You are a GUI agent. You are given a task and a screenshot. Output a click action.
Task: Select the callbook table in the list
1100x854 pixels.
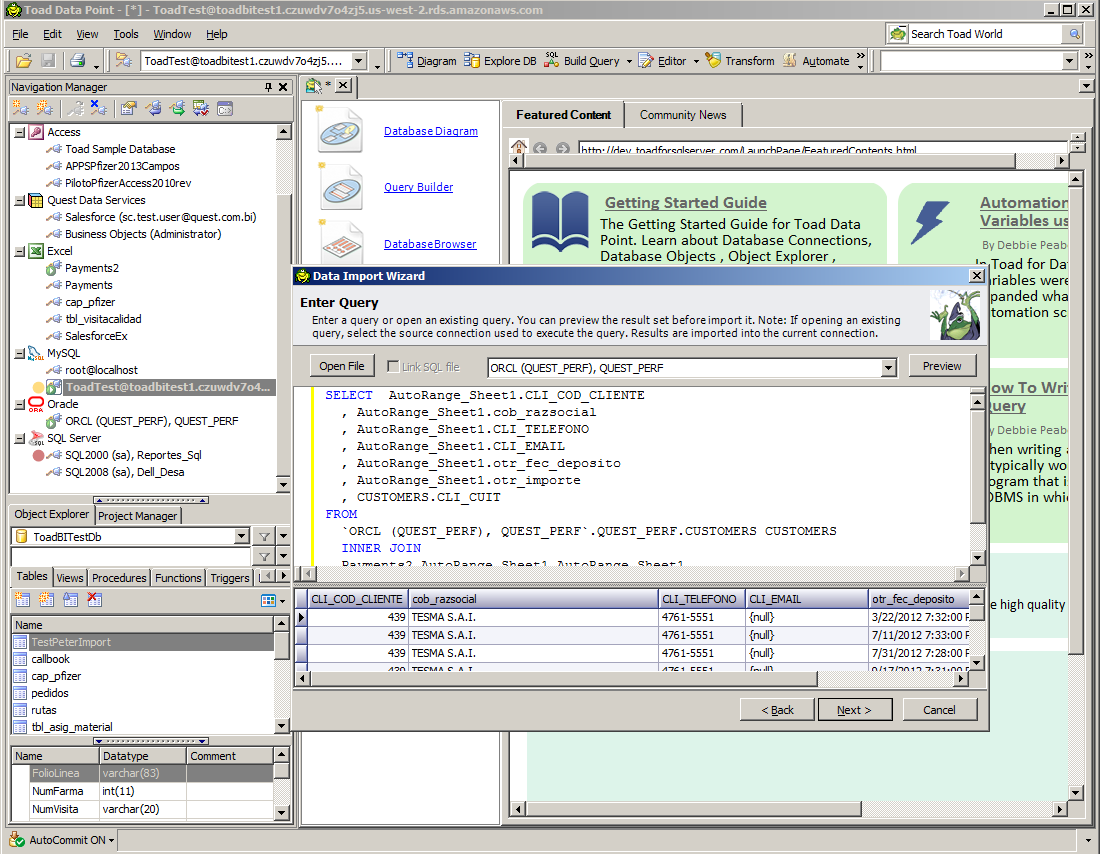pos(51,660)
